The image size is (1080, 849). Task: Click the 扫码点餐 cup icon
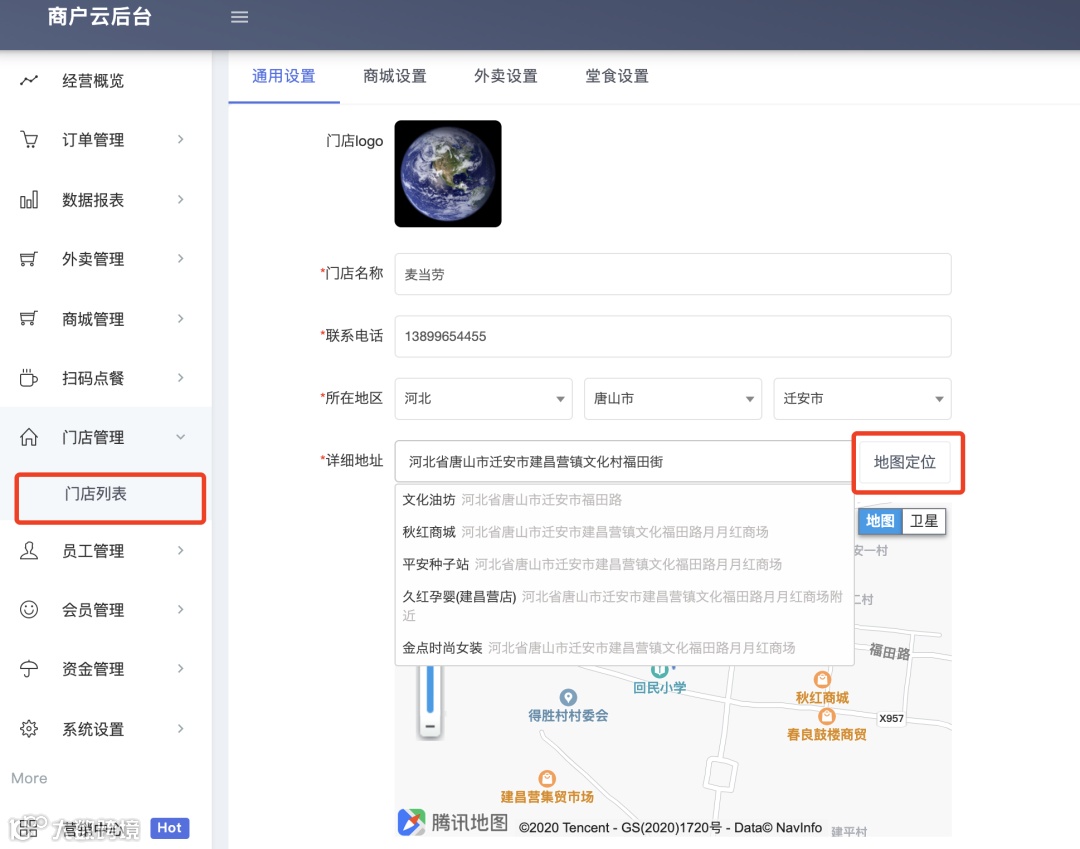(29, 378)
